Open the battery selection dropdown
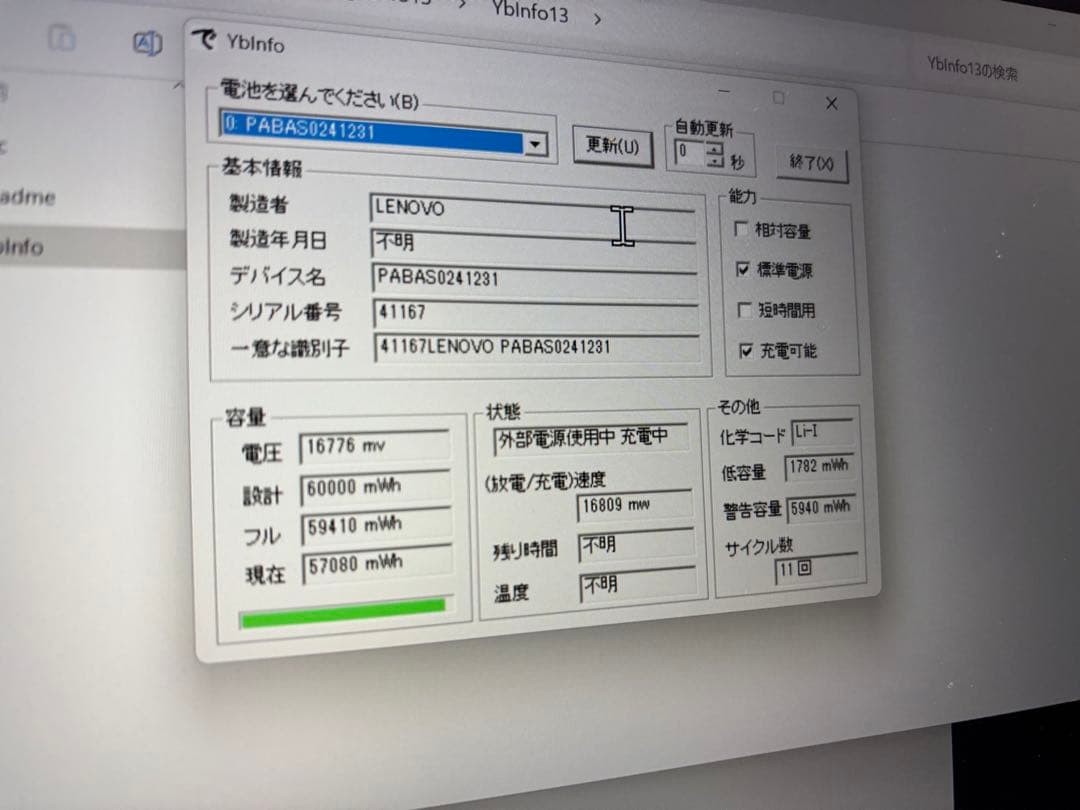 pos(536,144)
